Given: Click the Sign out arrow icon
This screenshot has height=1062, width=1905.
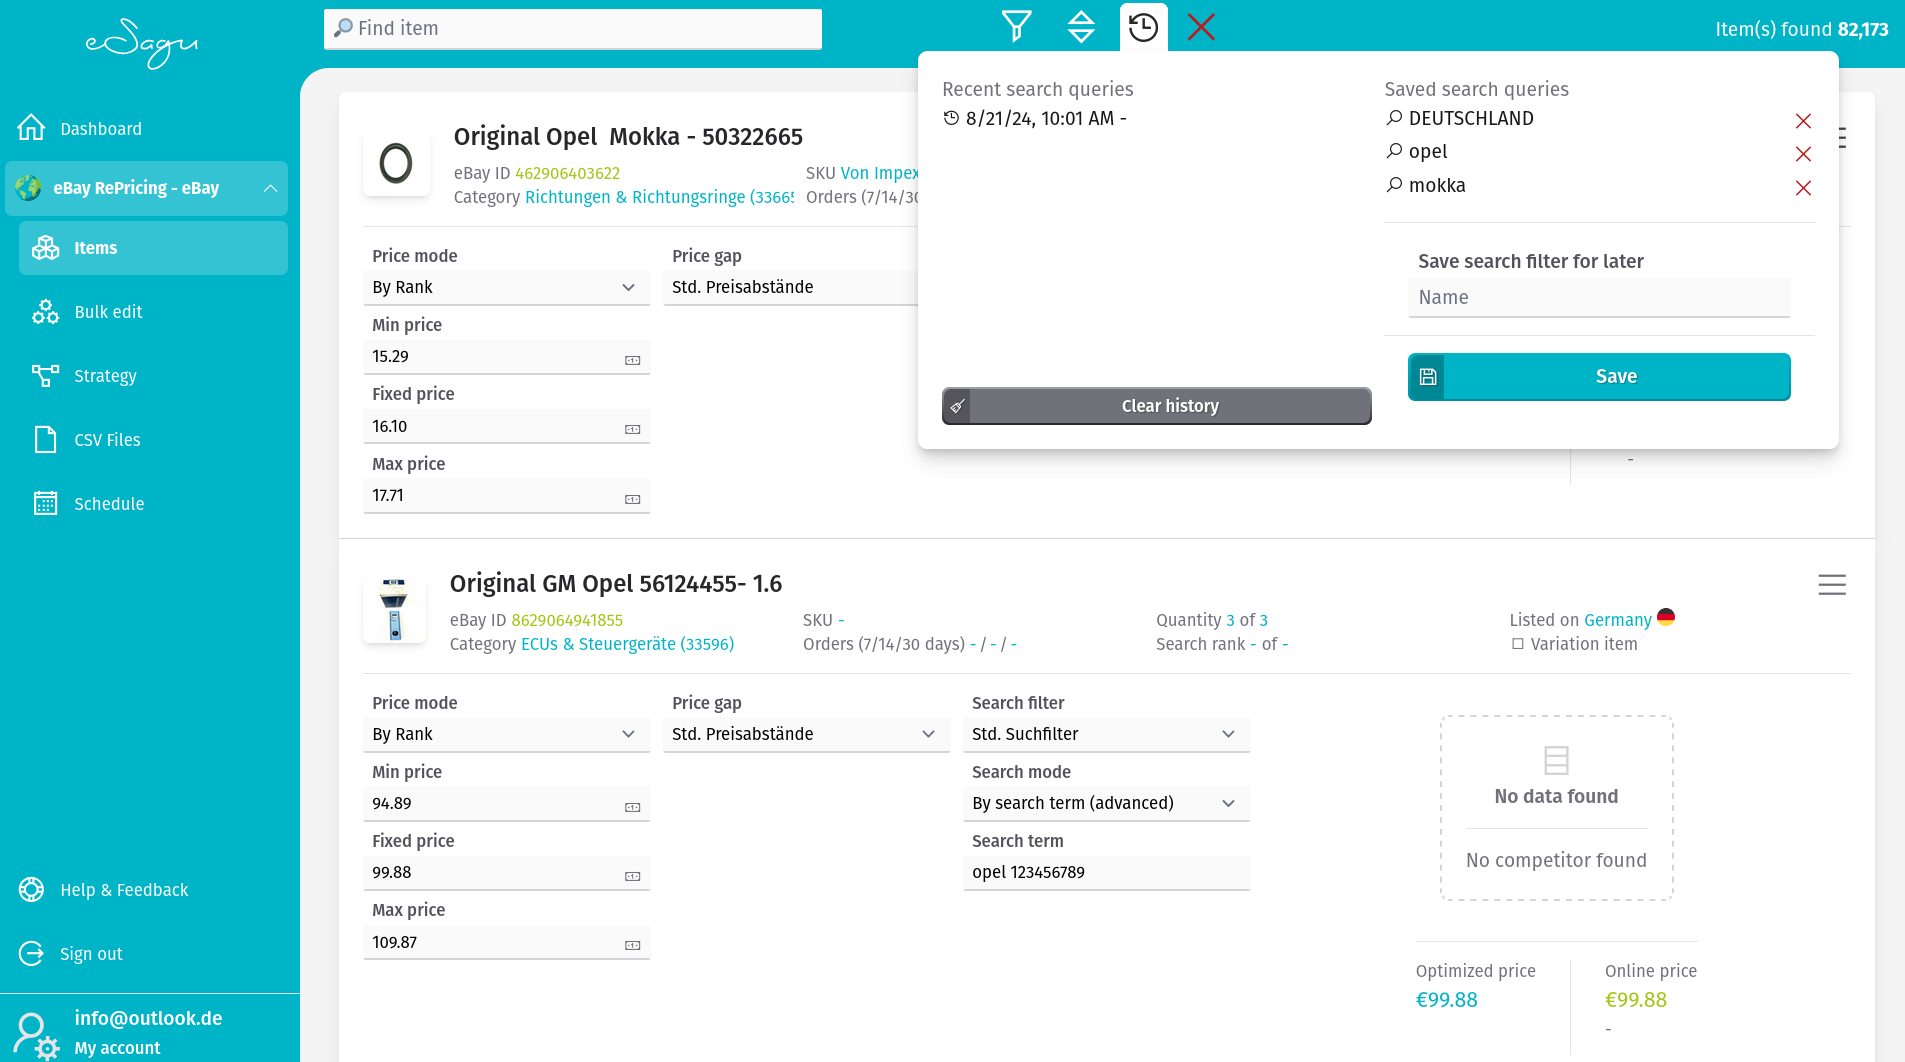Looking at the screenshot, I should tap(31, 953).
